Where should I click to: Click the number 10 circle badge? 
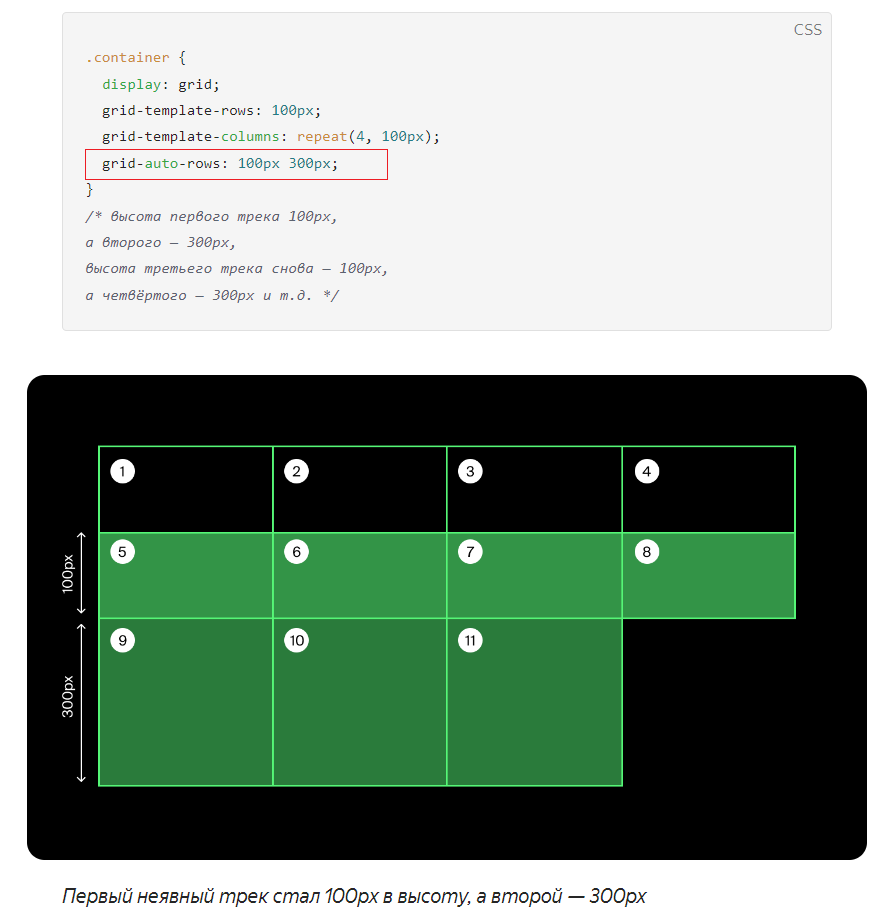click(296, 641)
